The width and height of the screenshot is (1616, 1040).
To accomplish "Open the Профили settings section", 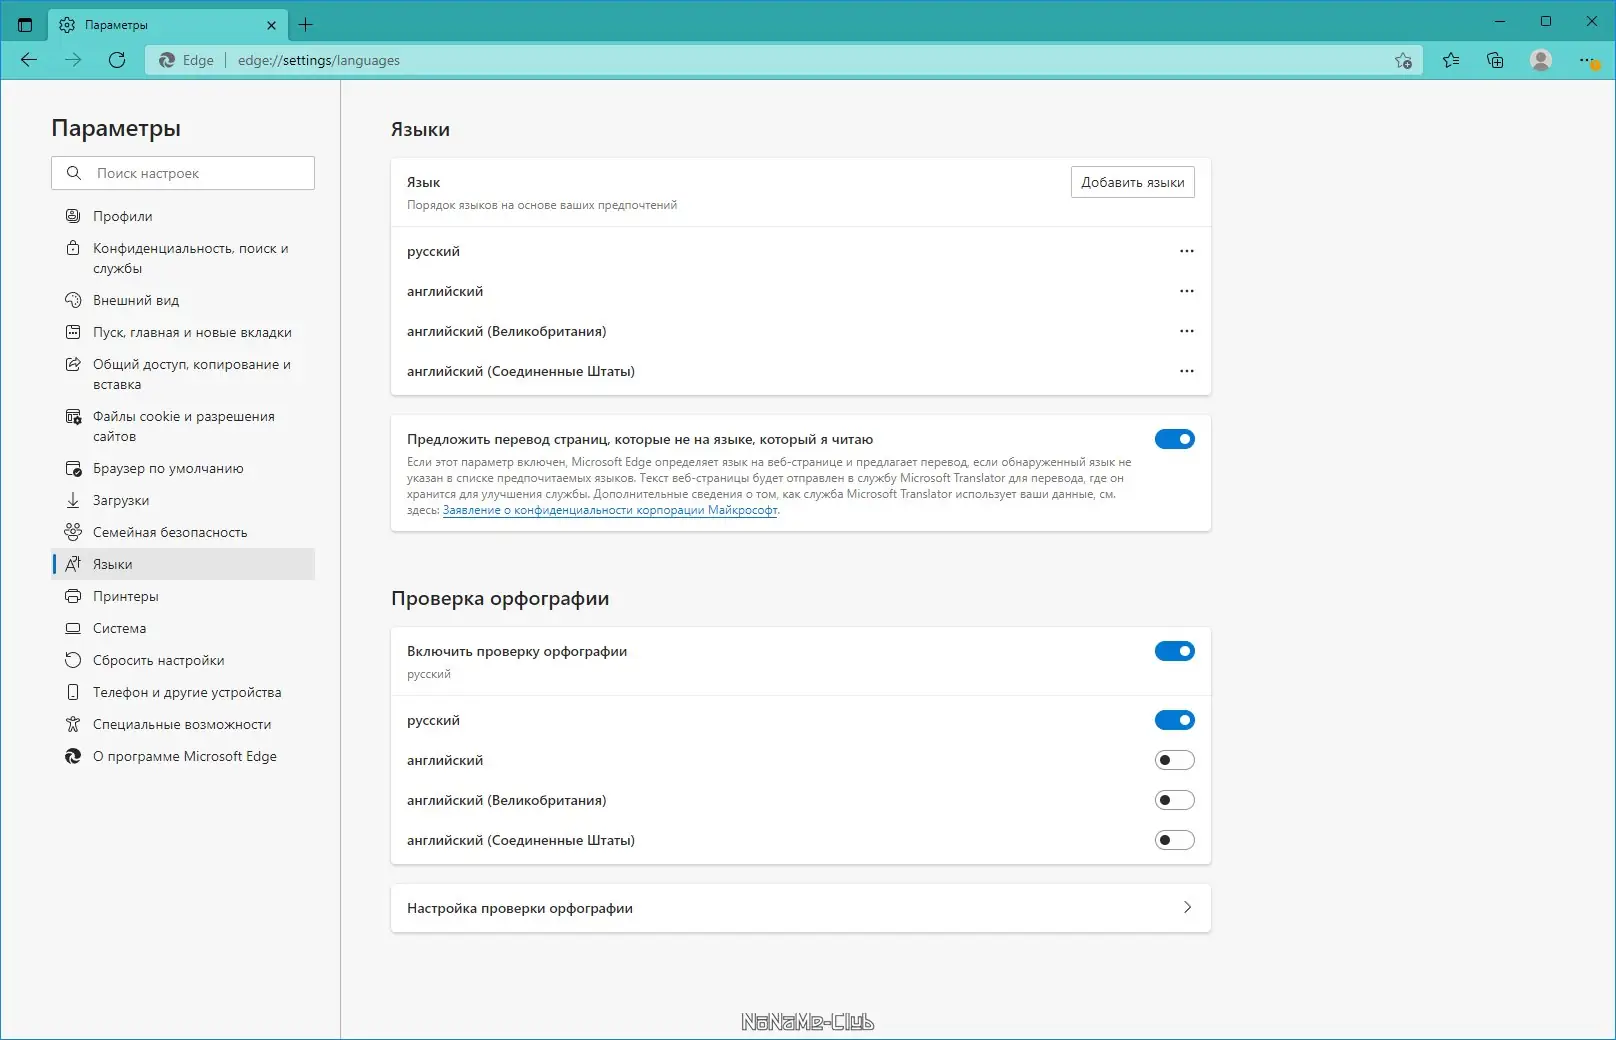I will pos(183,216).
